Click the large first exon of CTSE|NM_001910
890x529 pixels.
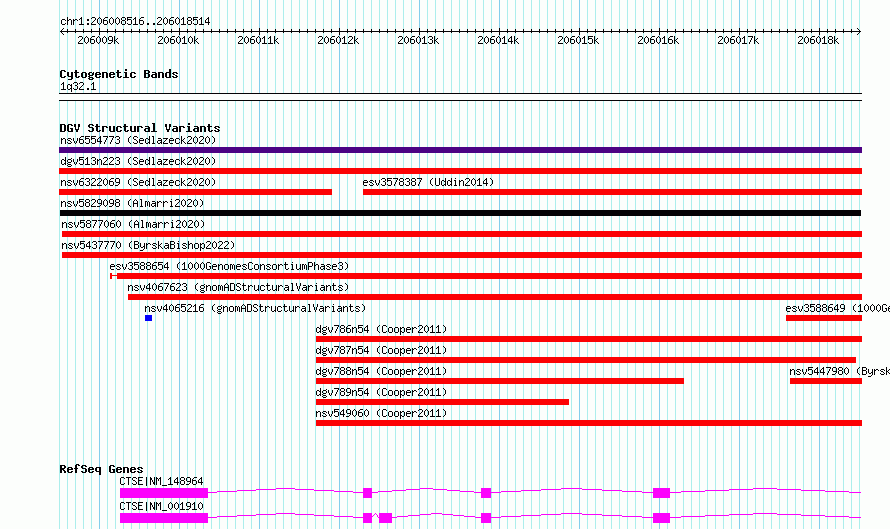[164, 518]
